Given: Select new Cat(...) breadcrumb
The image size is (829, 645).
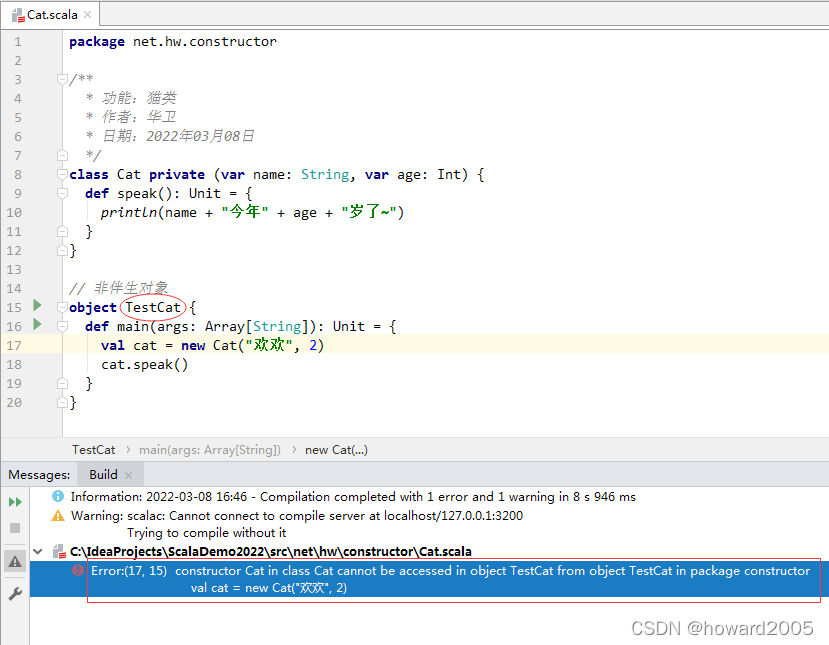Looking at the screenshot, I should [x=336, y=450].
